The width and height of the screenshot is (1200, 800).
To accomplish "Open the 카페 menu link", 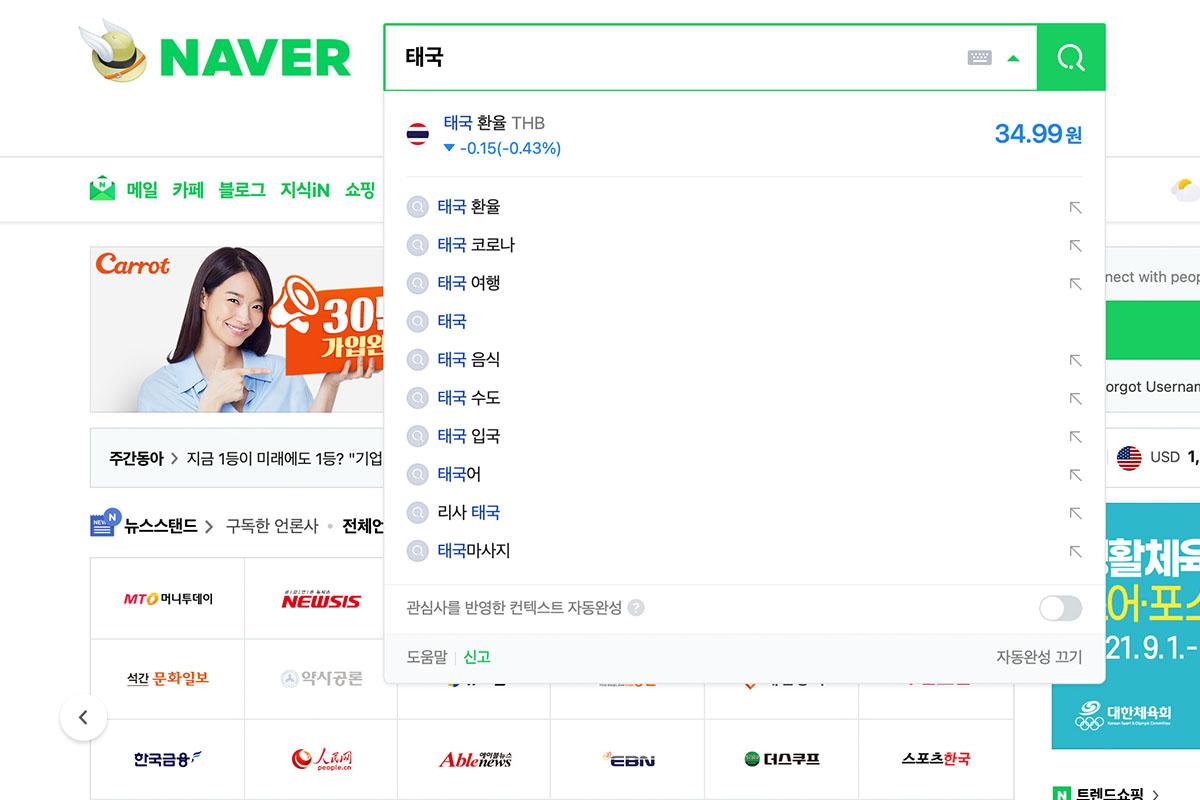I will point(188,190).
